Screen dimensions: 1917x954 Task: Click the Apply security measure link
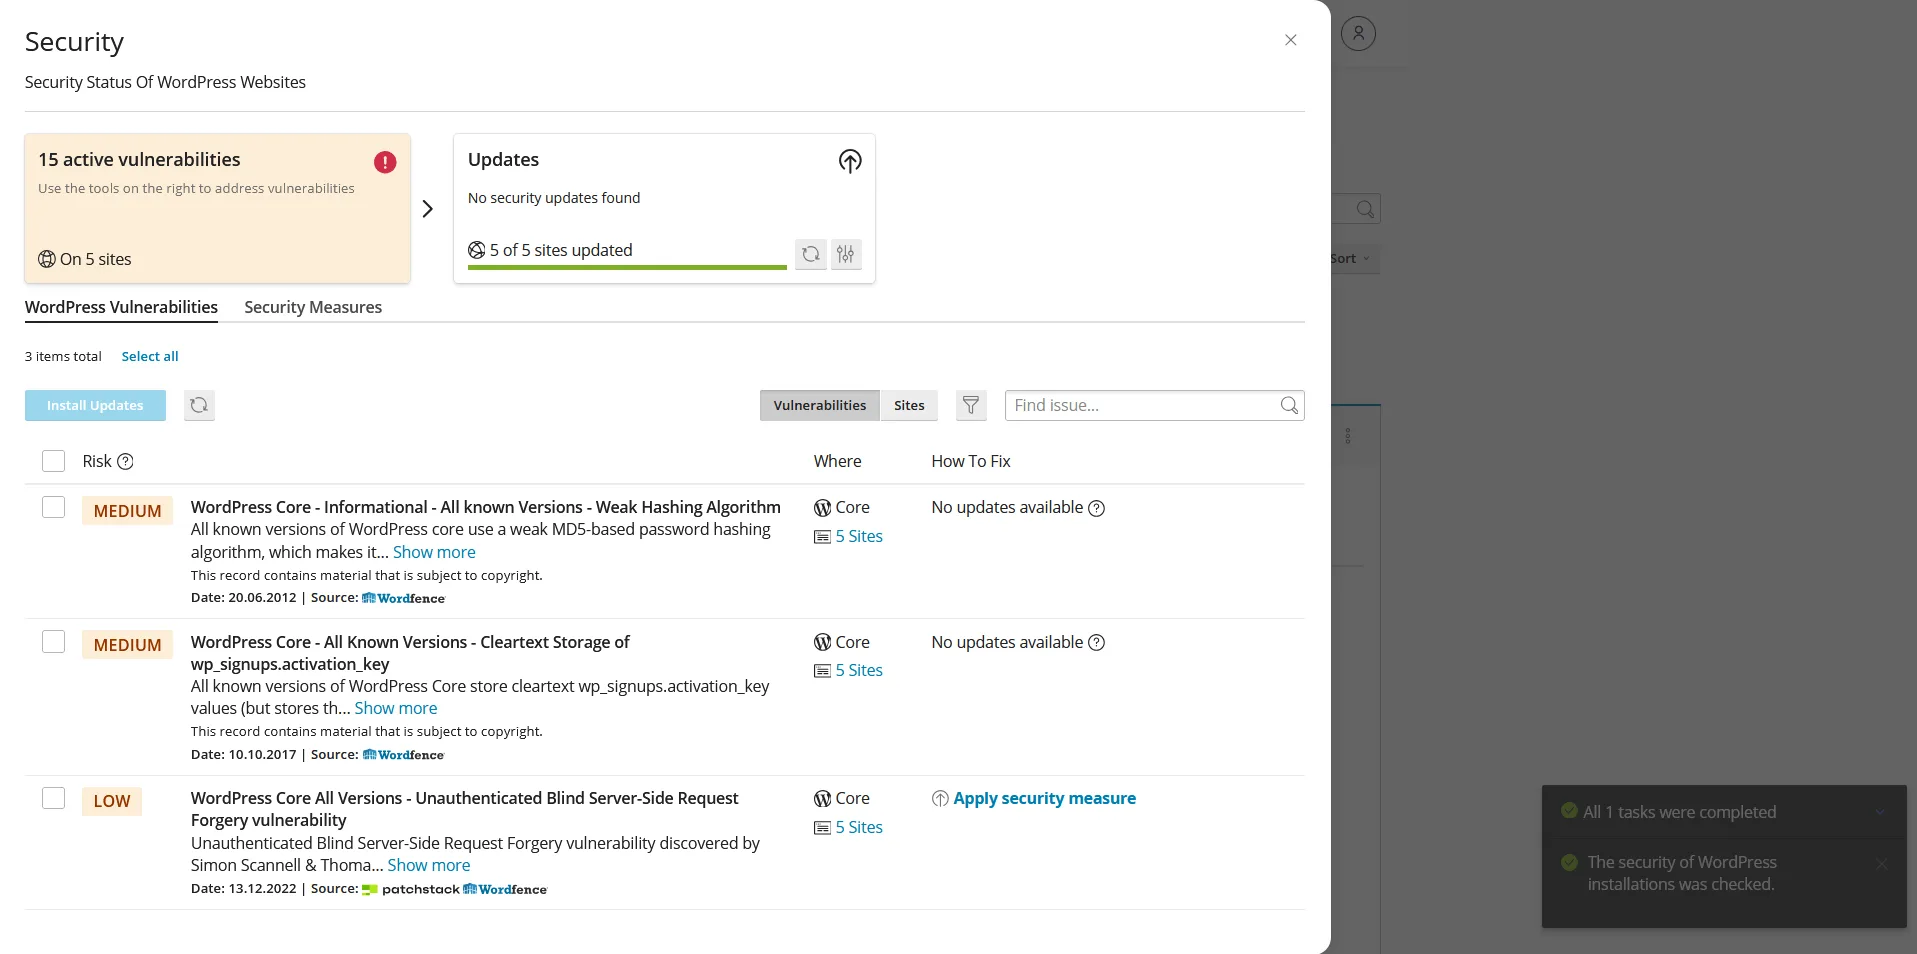click(x=1043, y=798)
